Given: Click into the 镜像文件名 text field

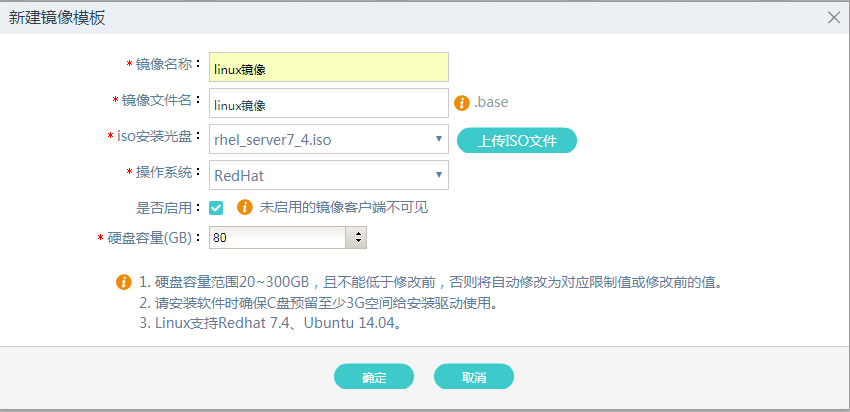Looking at the screenshot, I should pyautogui.click(x=329, y=103).
